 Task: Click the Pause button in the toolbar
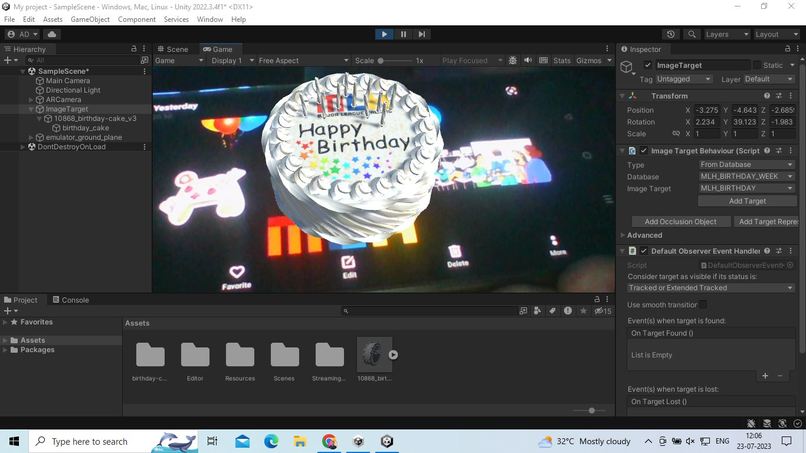click(404, 34)
